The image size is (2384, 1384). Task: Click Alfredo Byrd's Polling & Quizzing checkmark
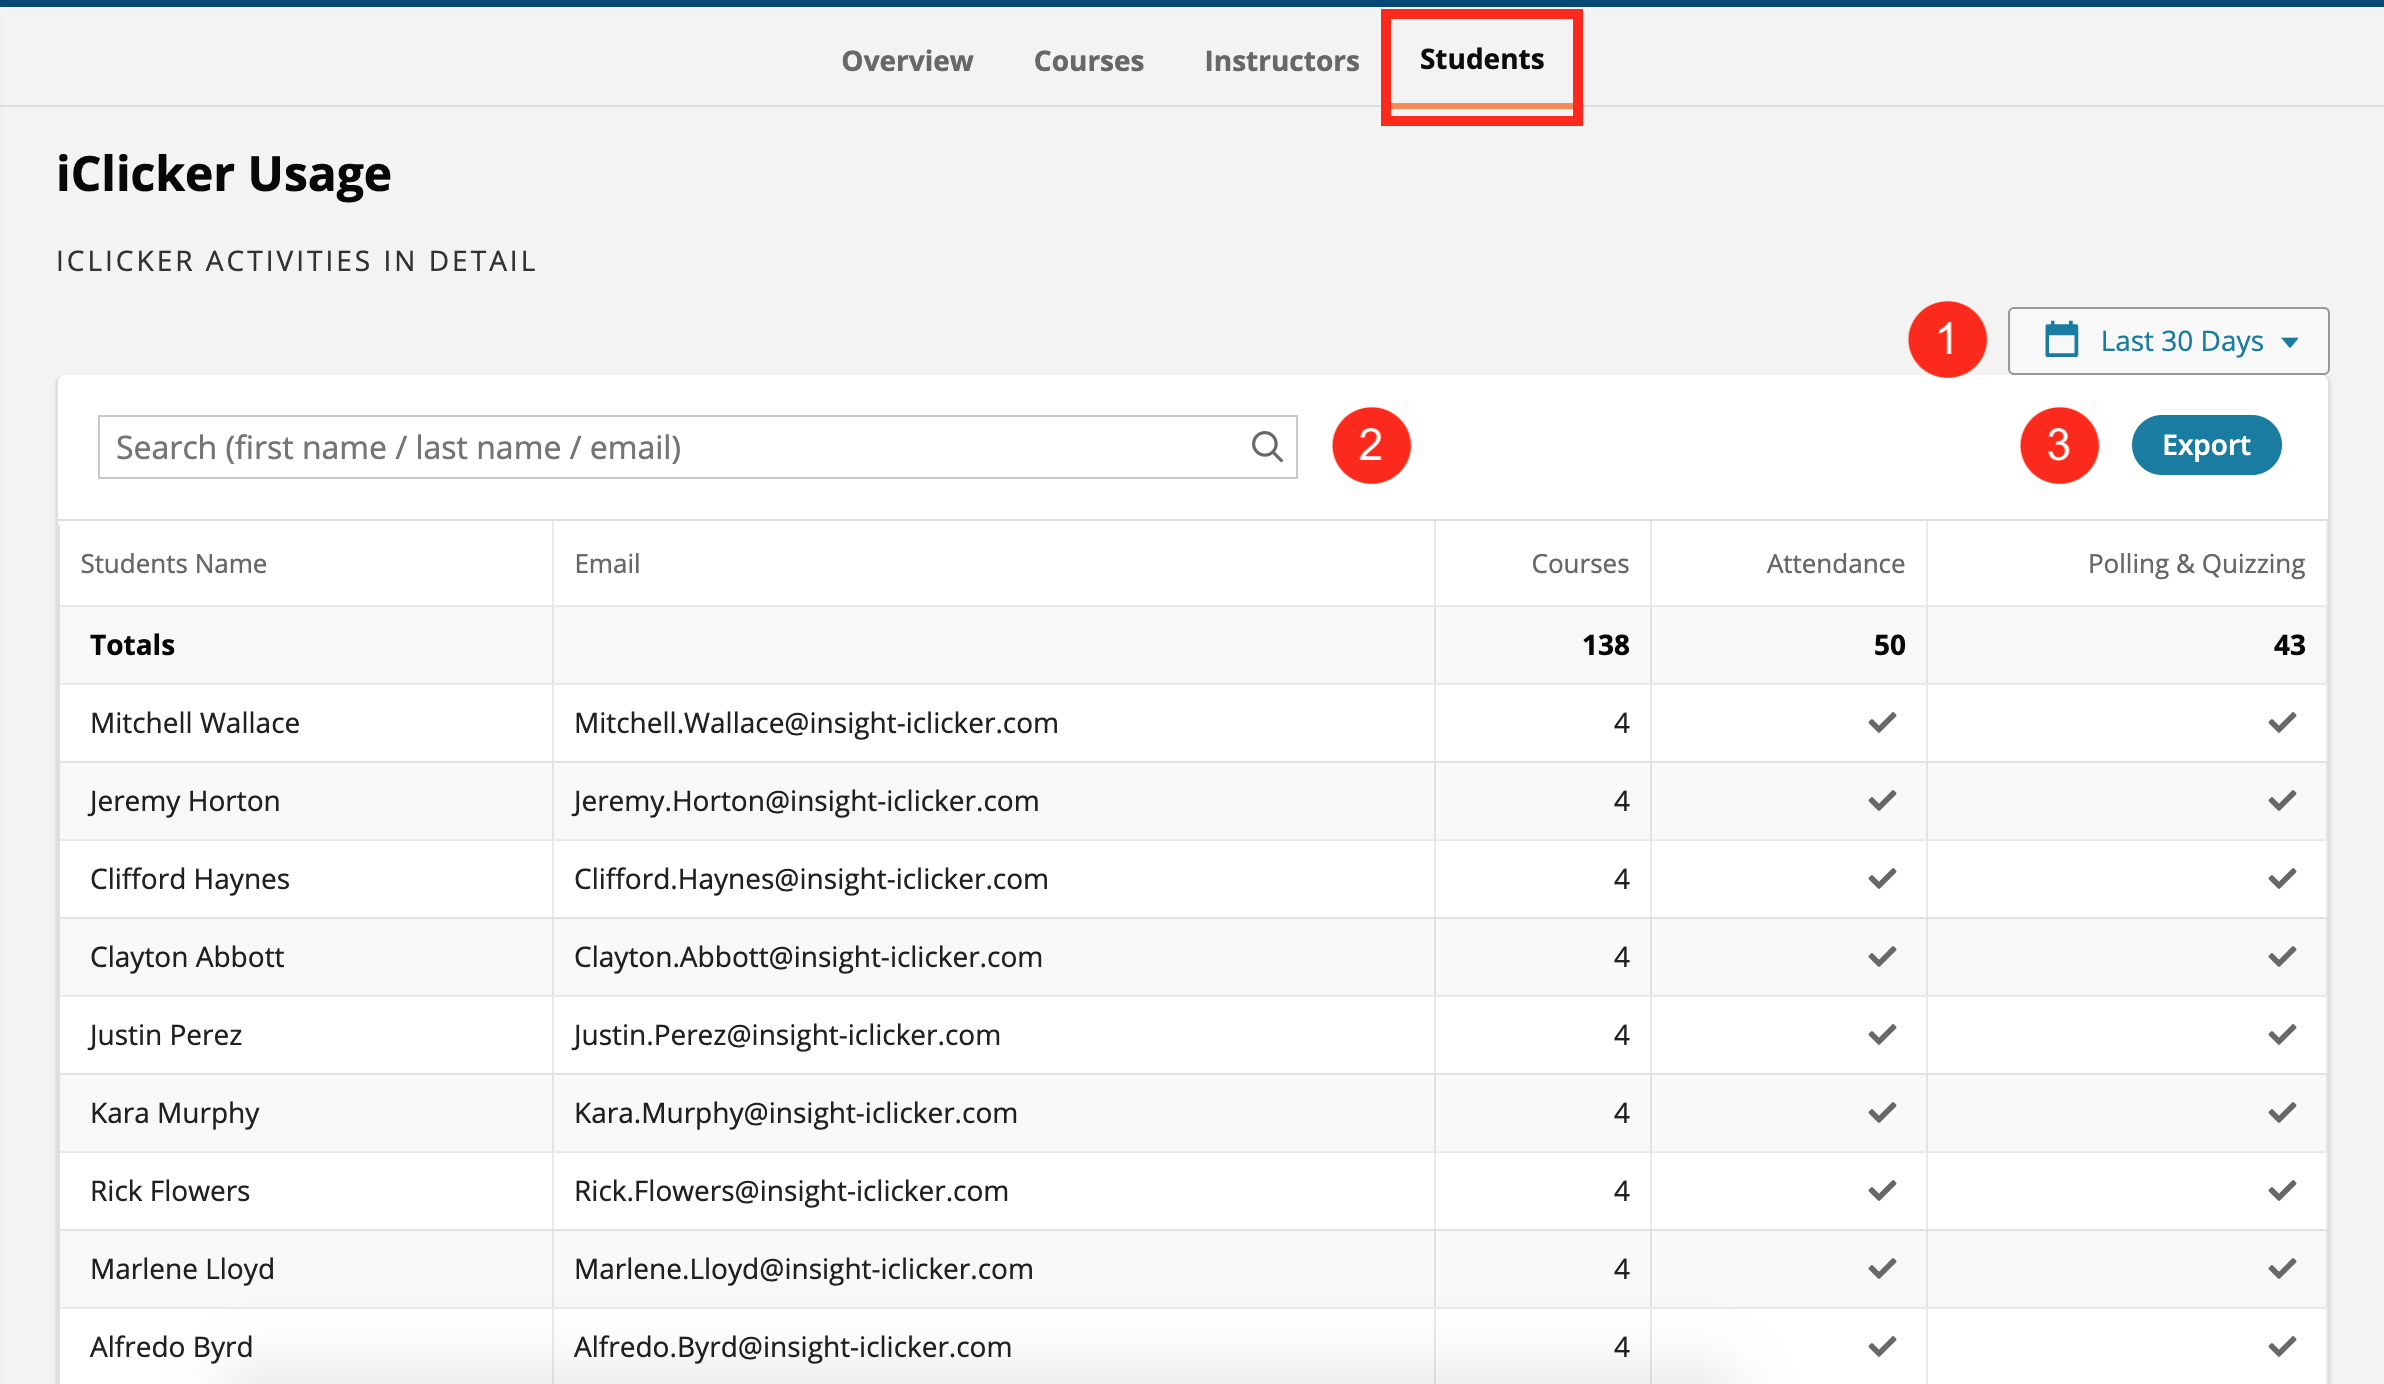2283,1346
